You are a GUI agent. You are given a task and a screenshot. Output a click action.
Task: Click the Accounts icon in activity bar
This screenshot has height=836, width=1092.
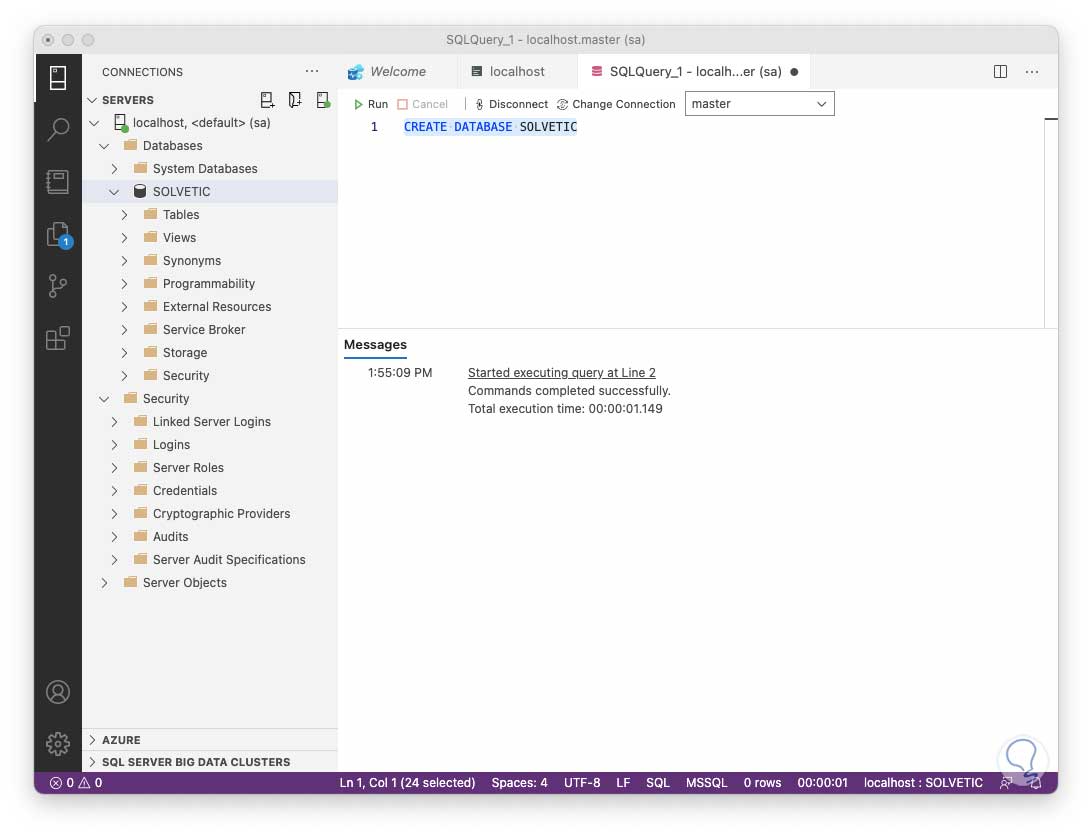click(x=58, y=692)
